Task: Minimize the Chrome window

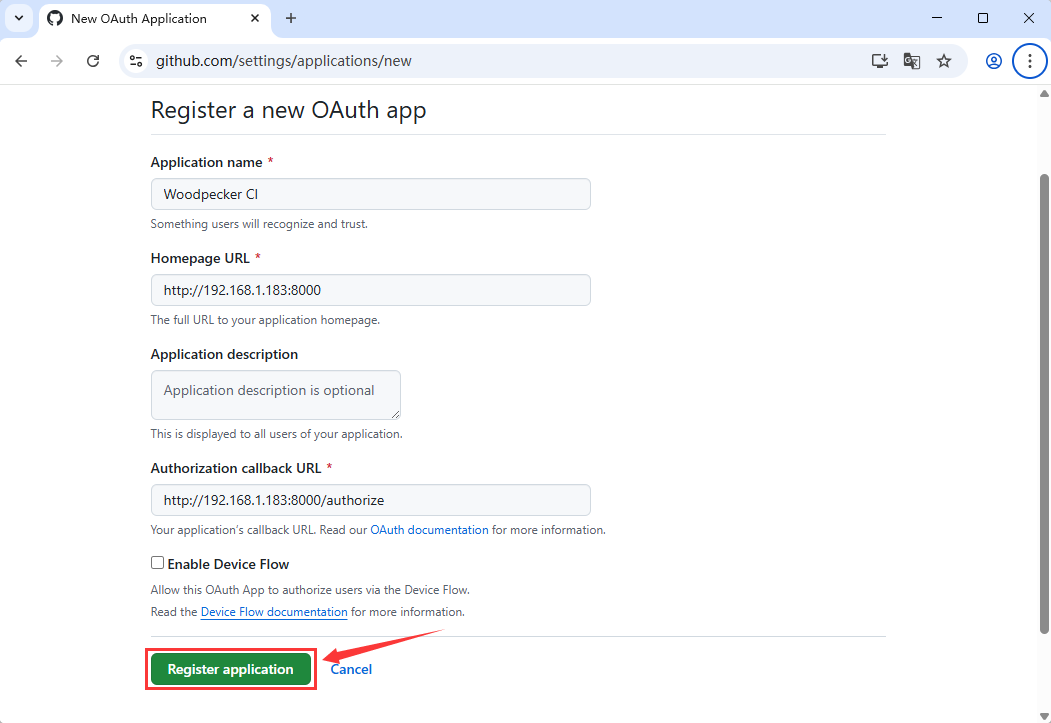Action: [x=937, y=18]
